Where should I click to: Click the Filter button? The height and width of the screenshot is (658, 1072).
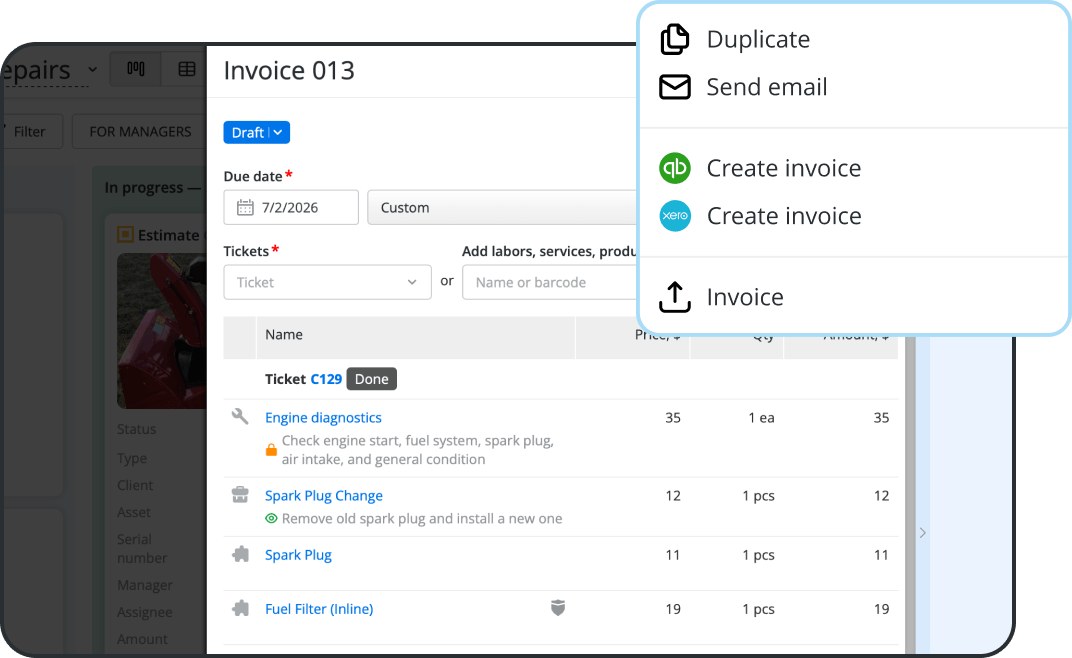pos(31,131)
